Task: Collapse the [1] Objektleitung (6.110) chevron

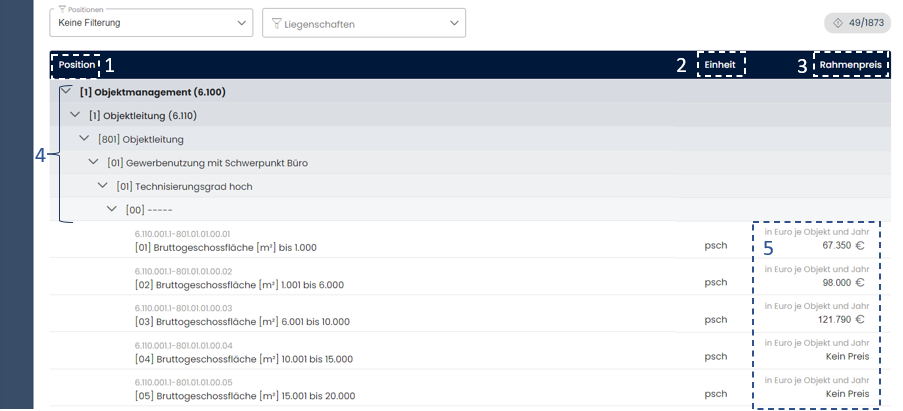Action: pos(76,115)
